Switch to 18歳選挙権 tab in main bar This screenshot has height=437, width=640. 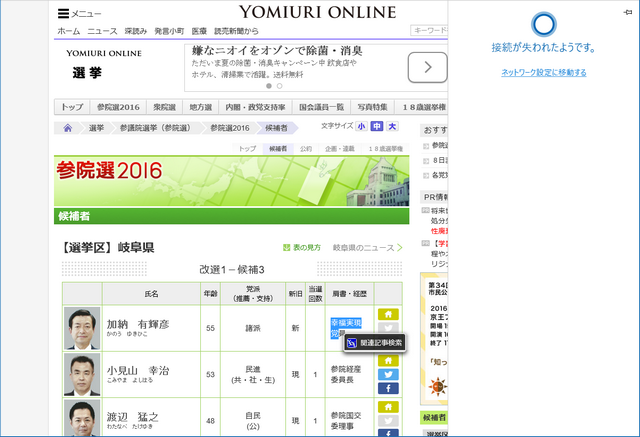422,107
